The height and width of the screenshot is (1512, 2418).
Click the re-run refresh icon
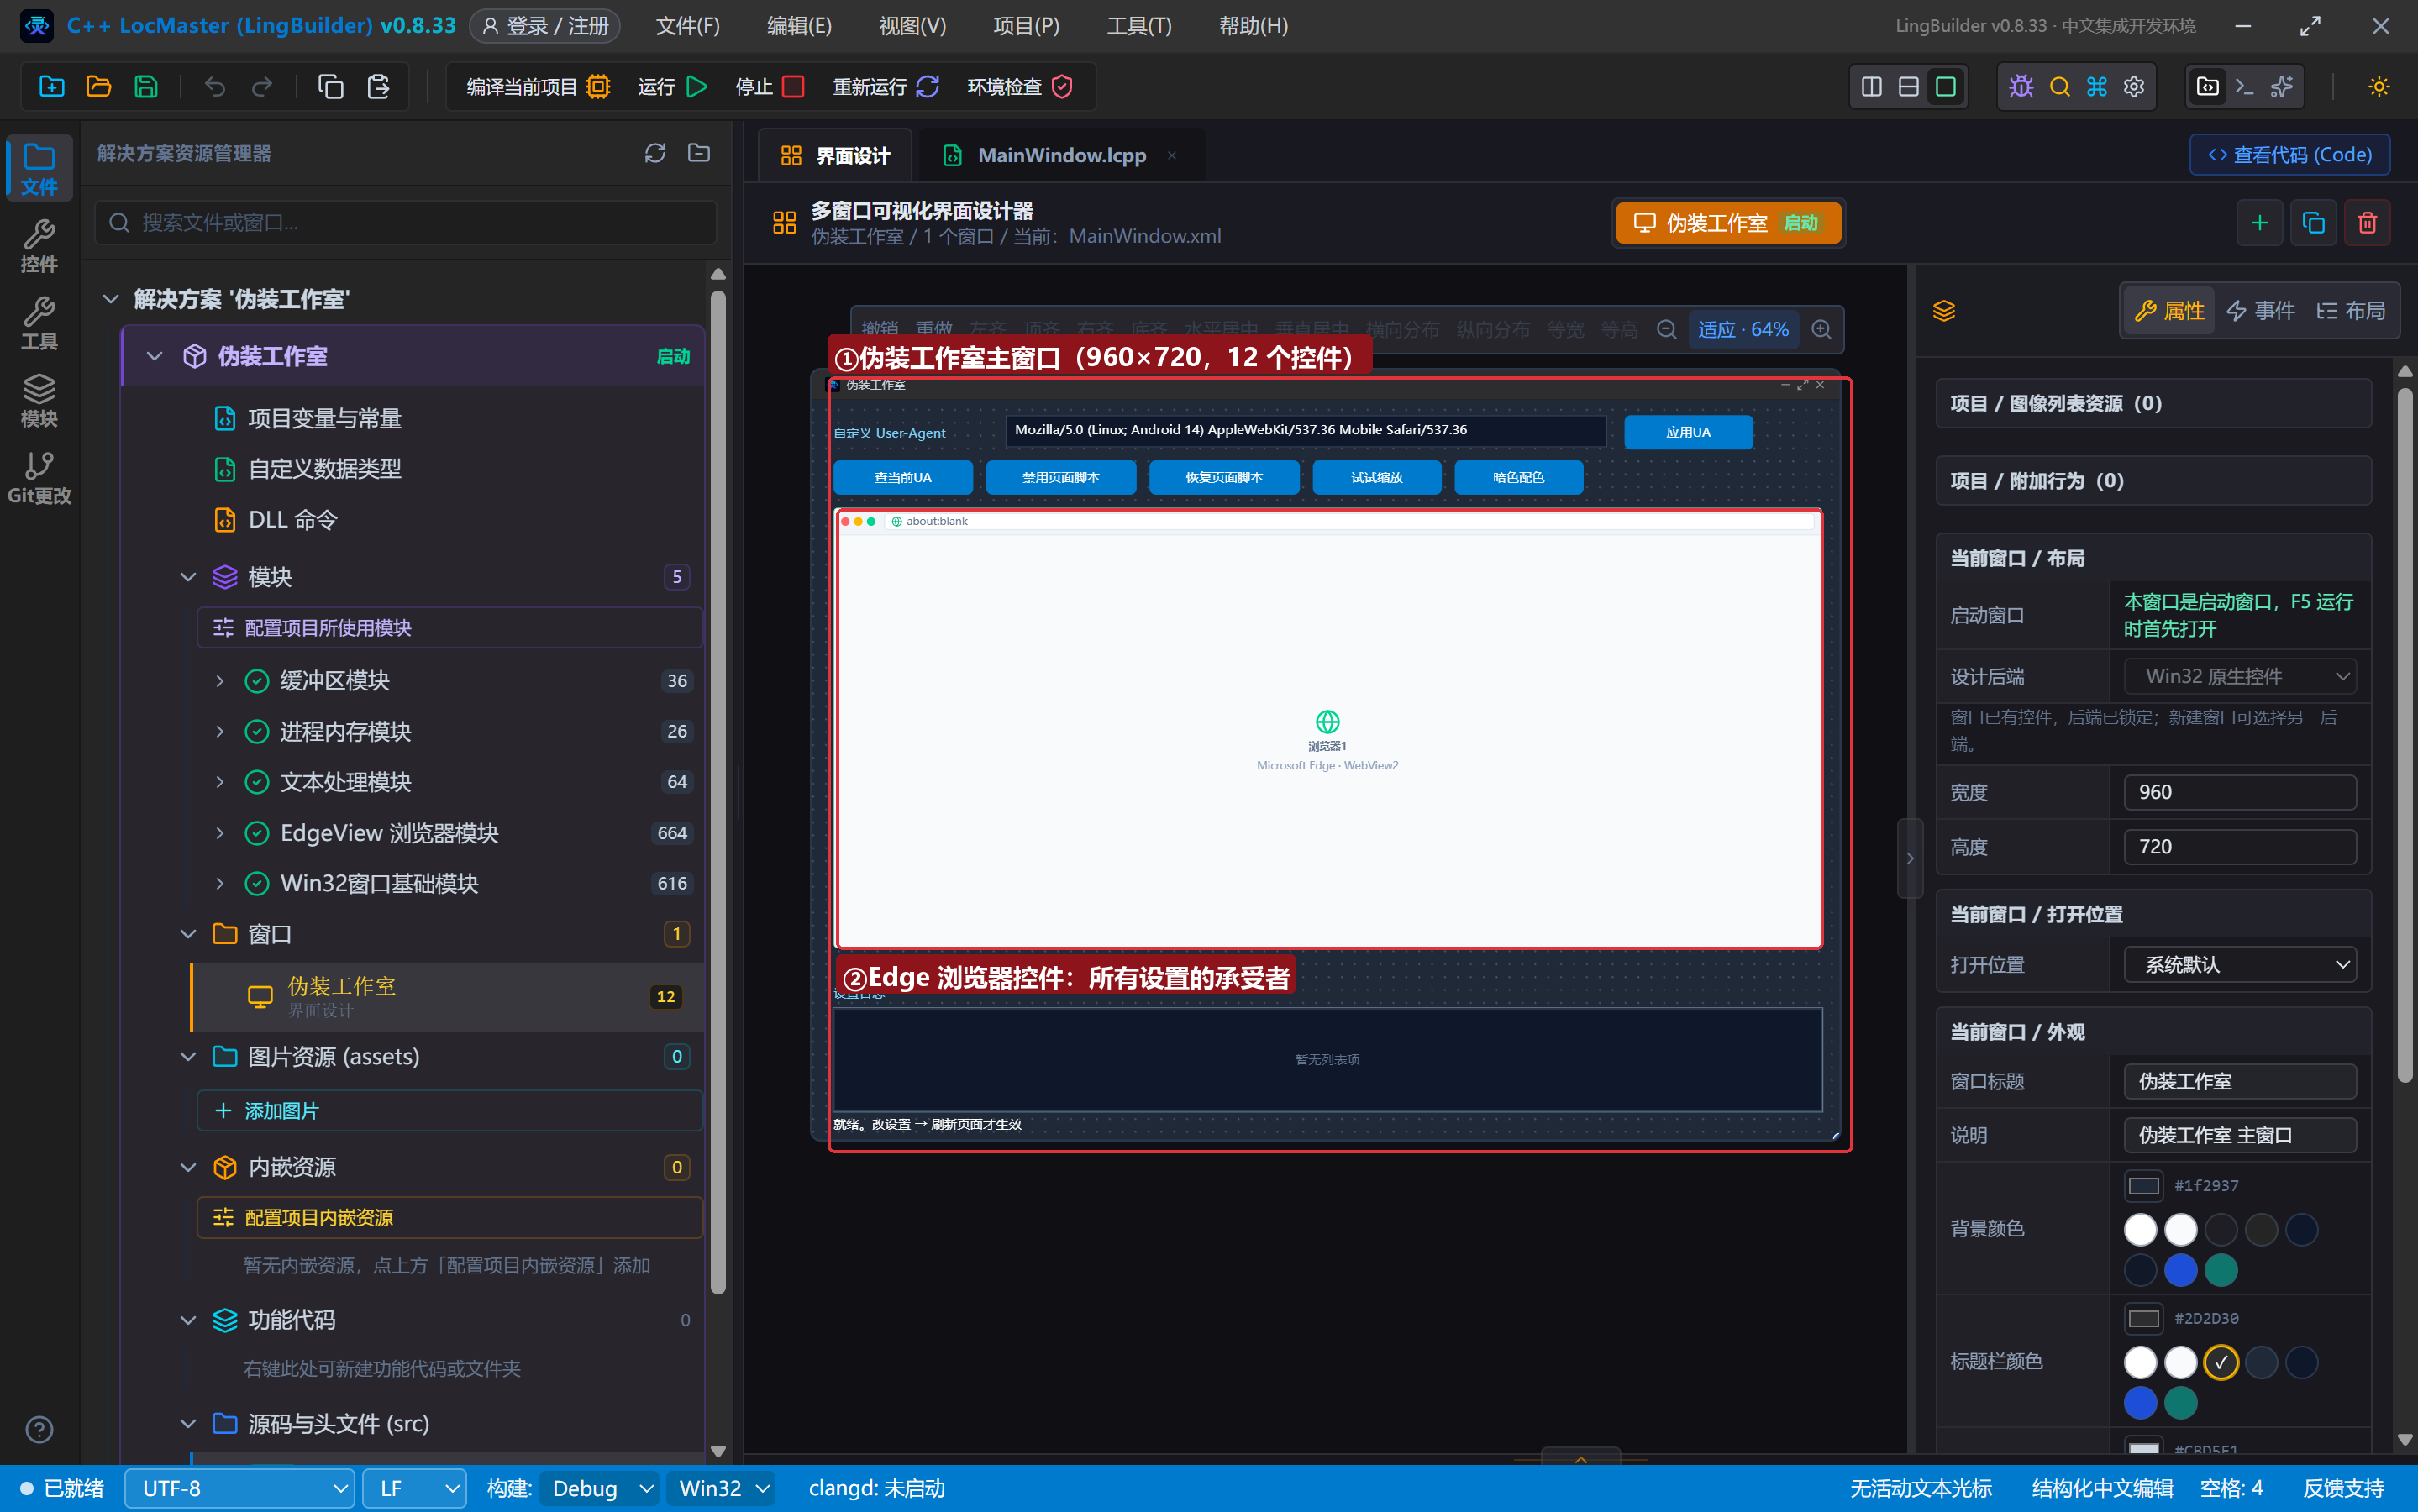927,87
